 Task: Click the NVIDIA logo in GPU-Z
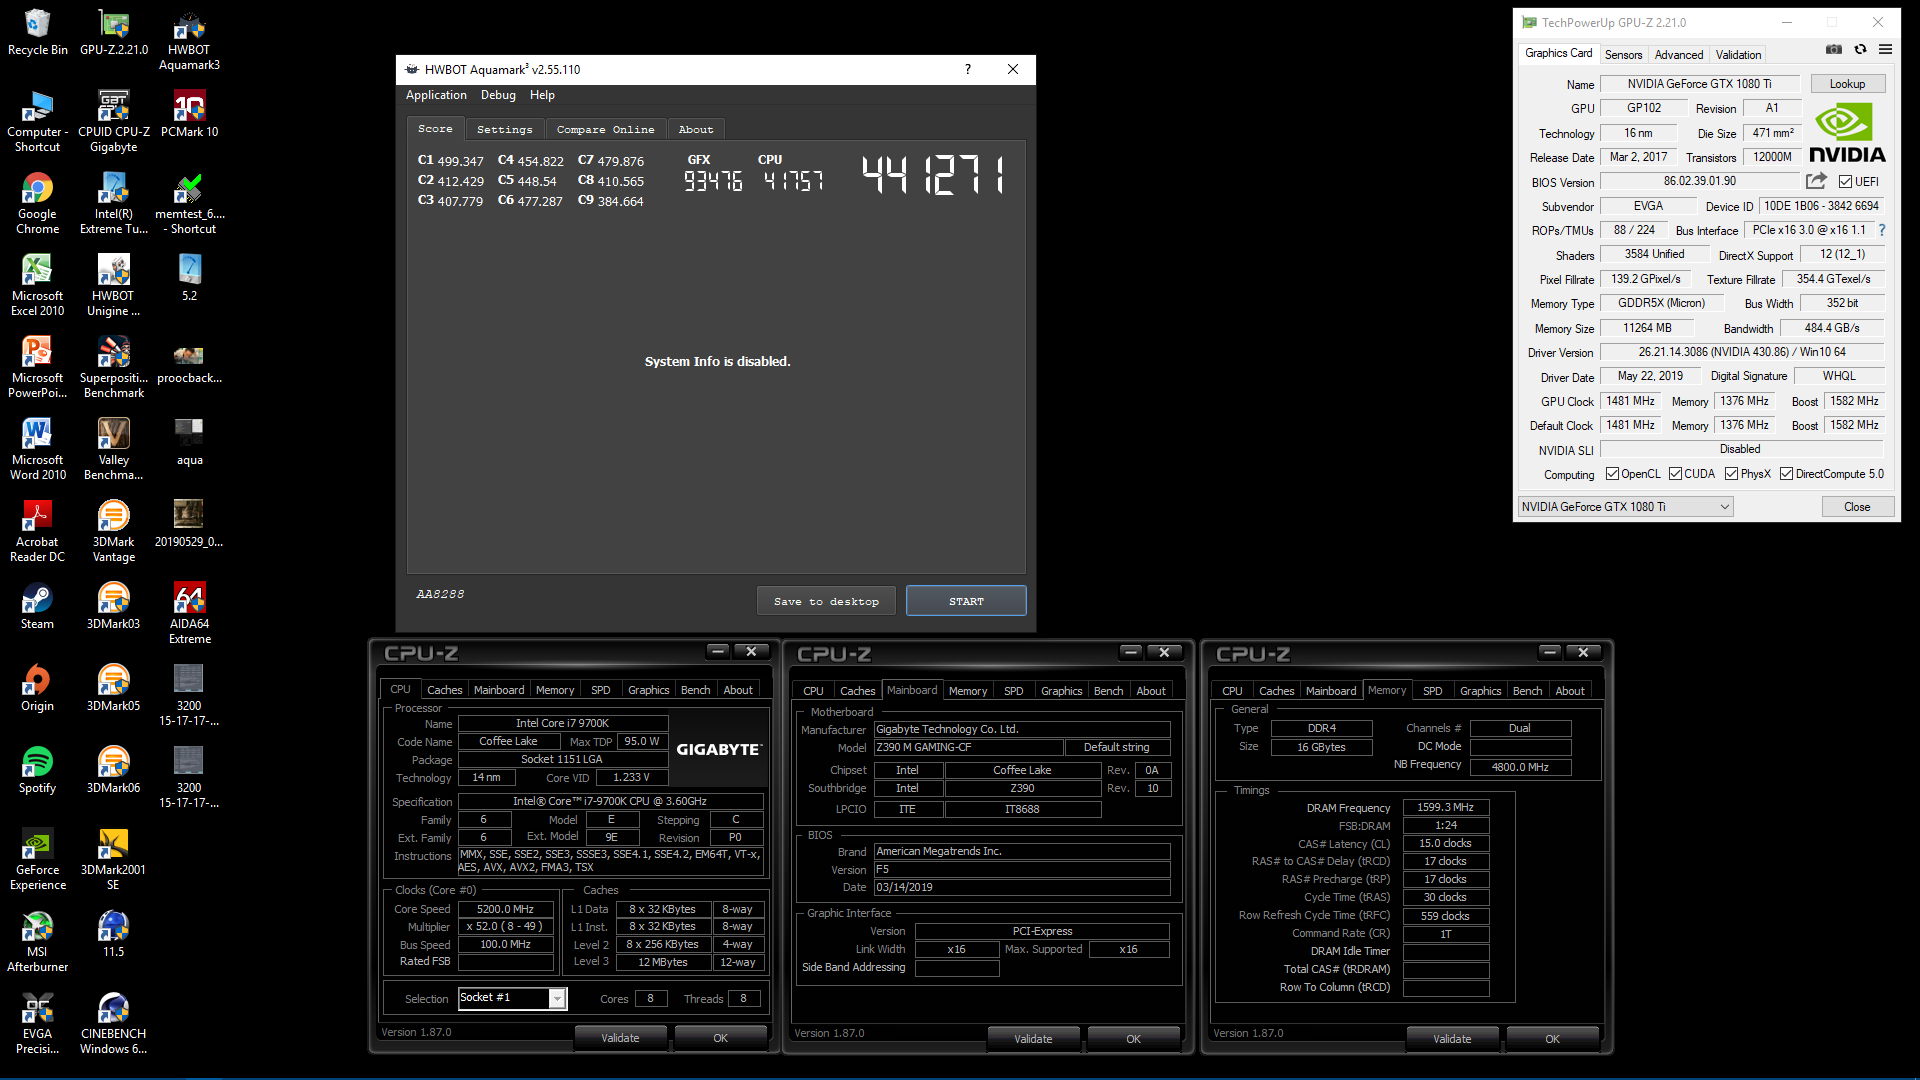pyautogui.click(x=1847, y=134)
